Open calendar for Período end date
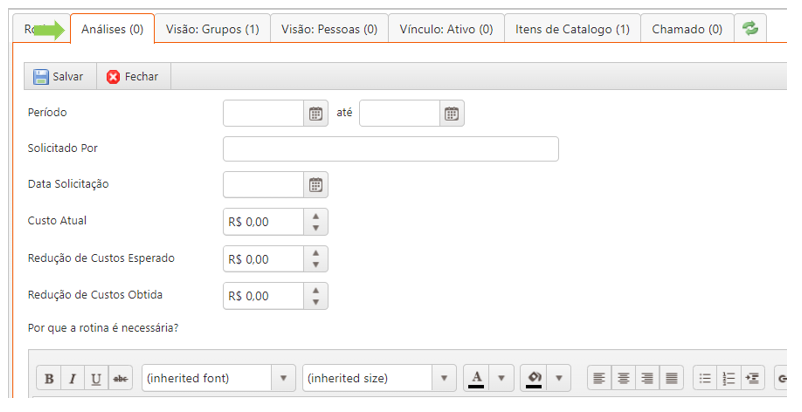This screenshot has width=802, height=412. click(x=452, y=113)
